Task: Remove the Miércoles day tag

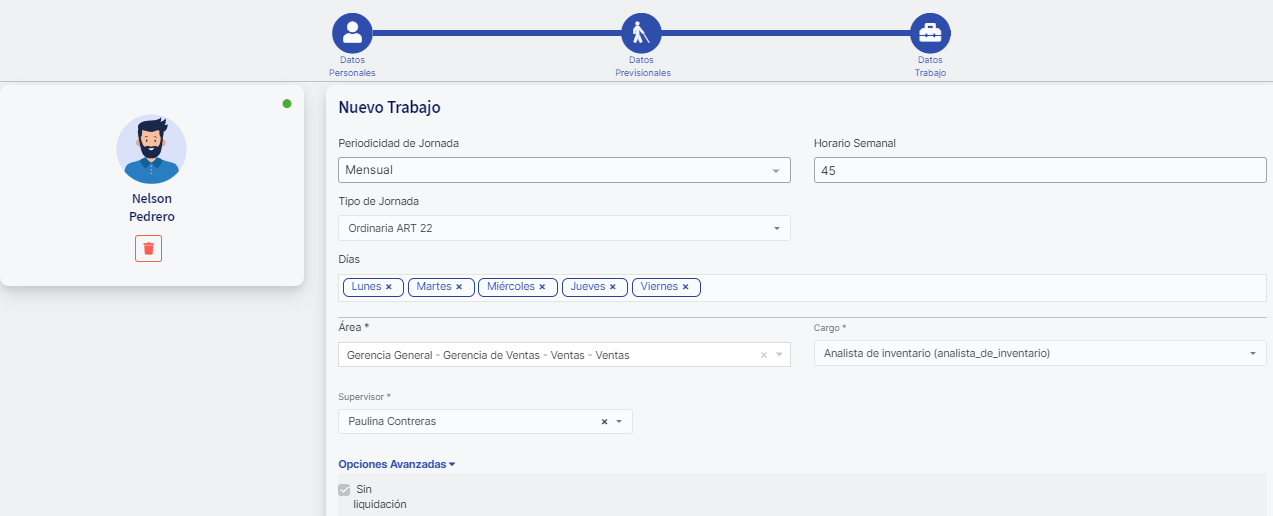Action: click(542, 287)
